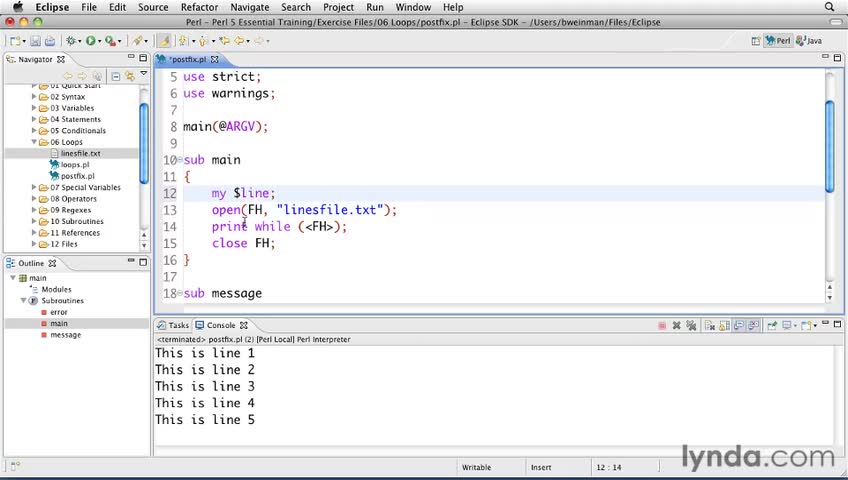Collapse the 06 Loops folder

point(34,142)
